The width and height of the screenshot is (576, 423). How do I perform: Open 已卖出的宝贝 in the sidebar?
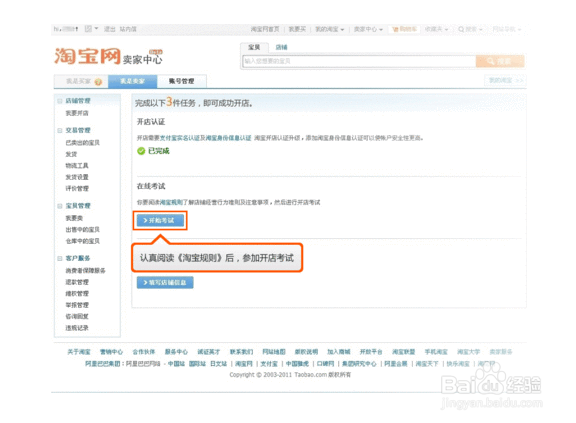tap(83, 142)
